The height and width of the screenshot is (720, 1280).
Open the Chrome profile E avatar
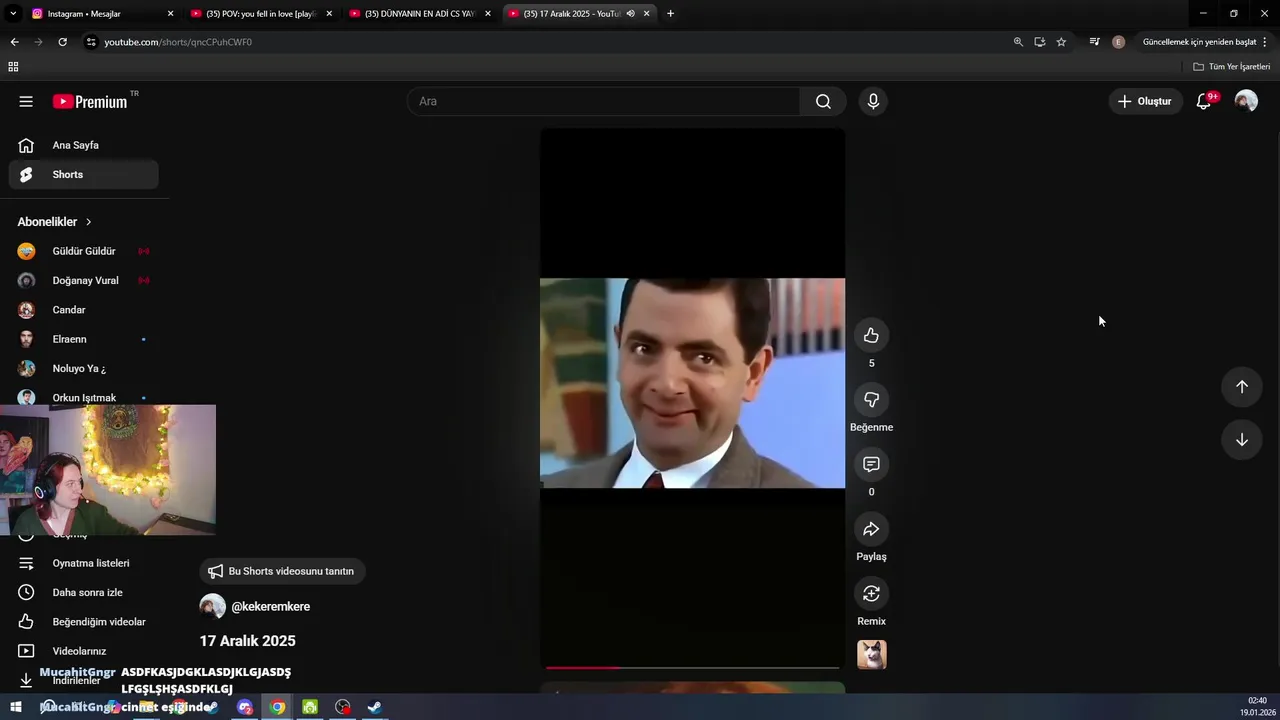(1118, 42)
